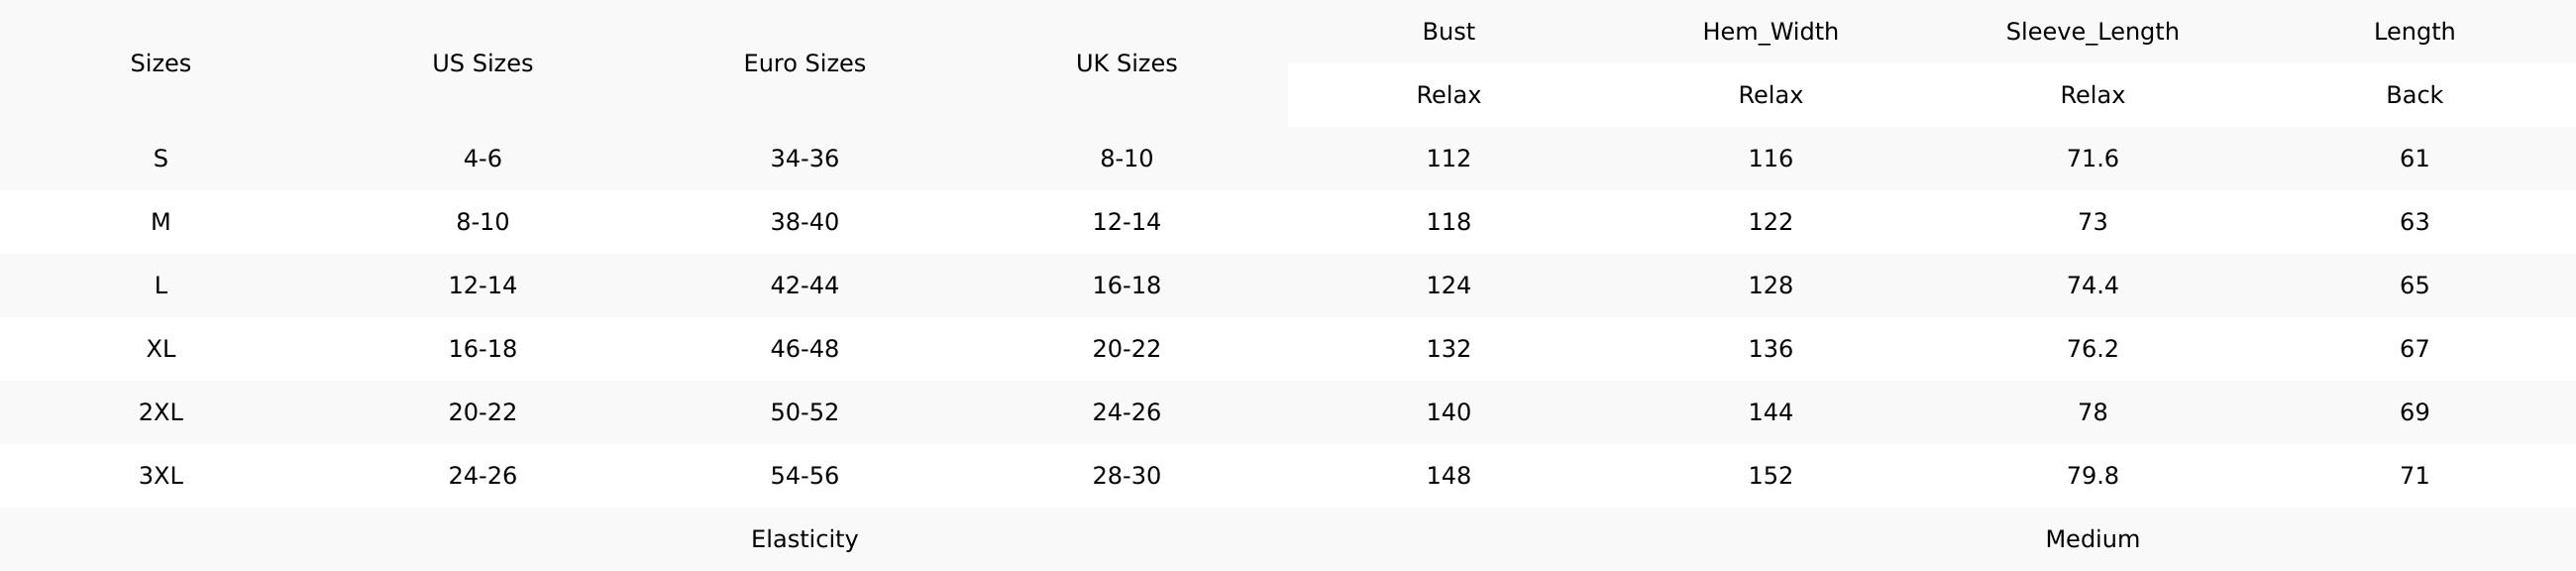Click the US Sizes column header

pyautogui.click(x=482, y=63)
